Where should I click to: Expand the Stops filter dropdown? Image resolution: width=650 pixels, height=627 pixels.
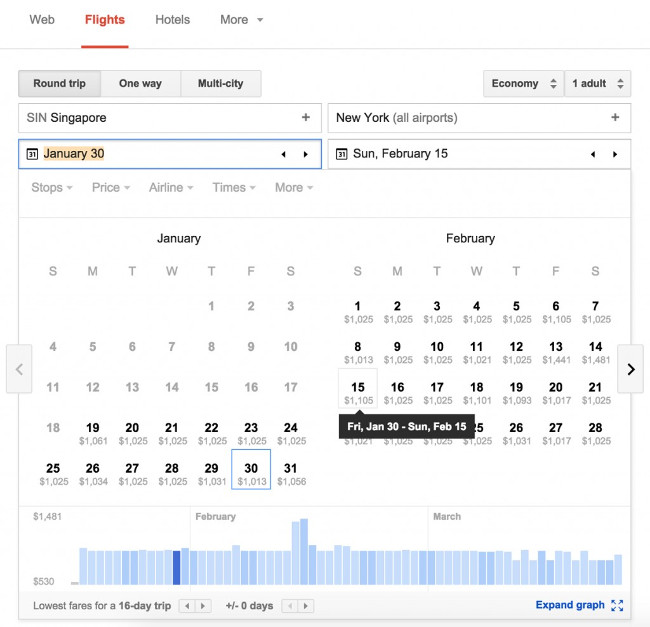pos(52,187)
